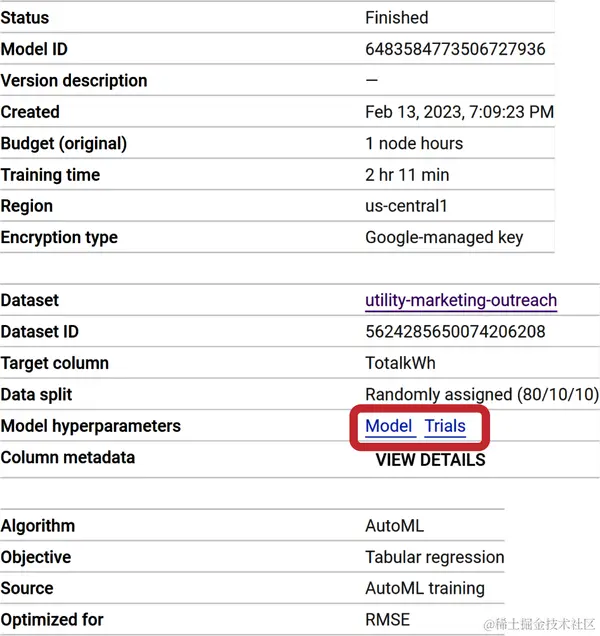Click the us-central1 region value
The height and width of the screenshot is (636, 600).
(x=407, y=206)
